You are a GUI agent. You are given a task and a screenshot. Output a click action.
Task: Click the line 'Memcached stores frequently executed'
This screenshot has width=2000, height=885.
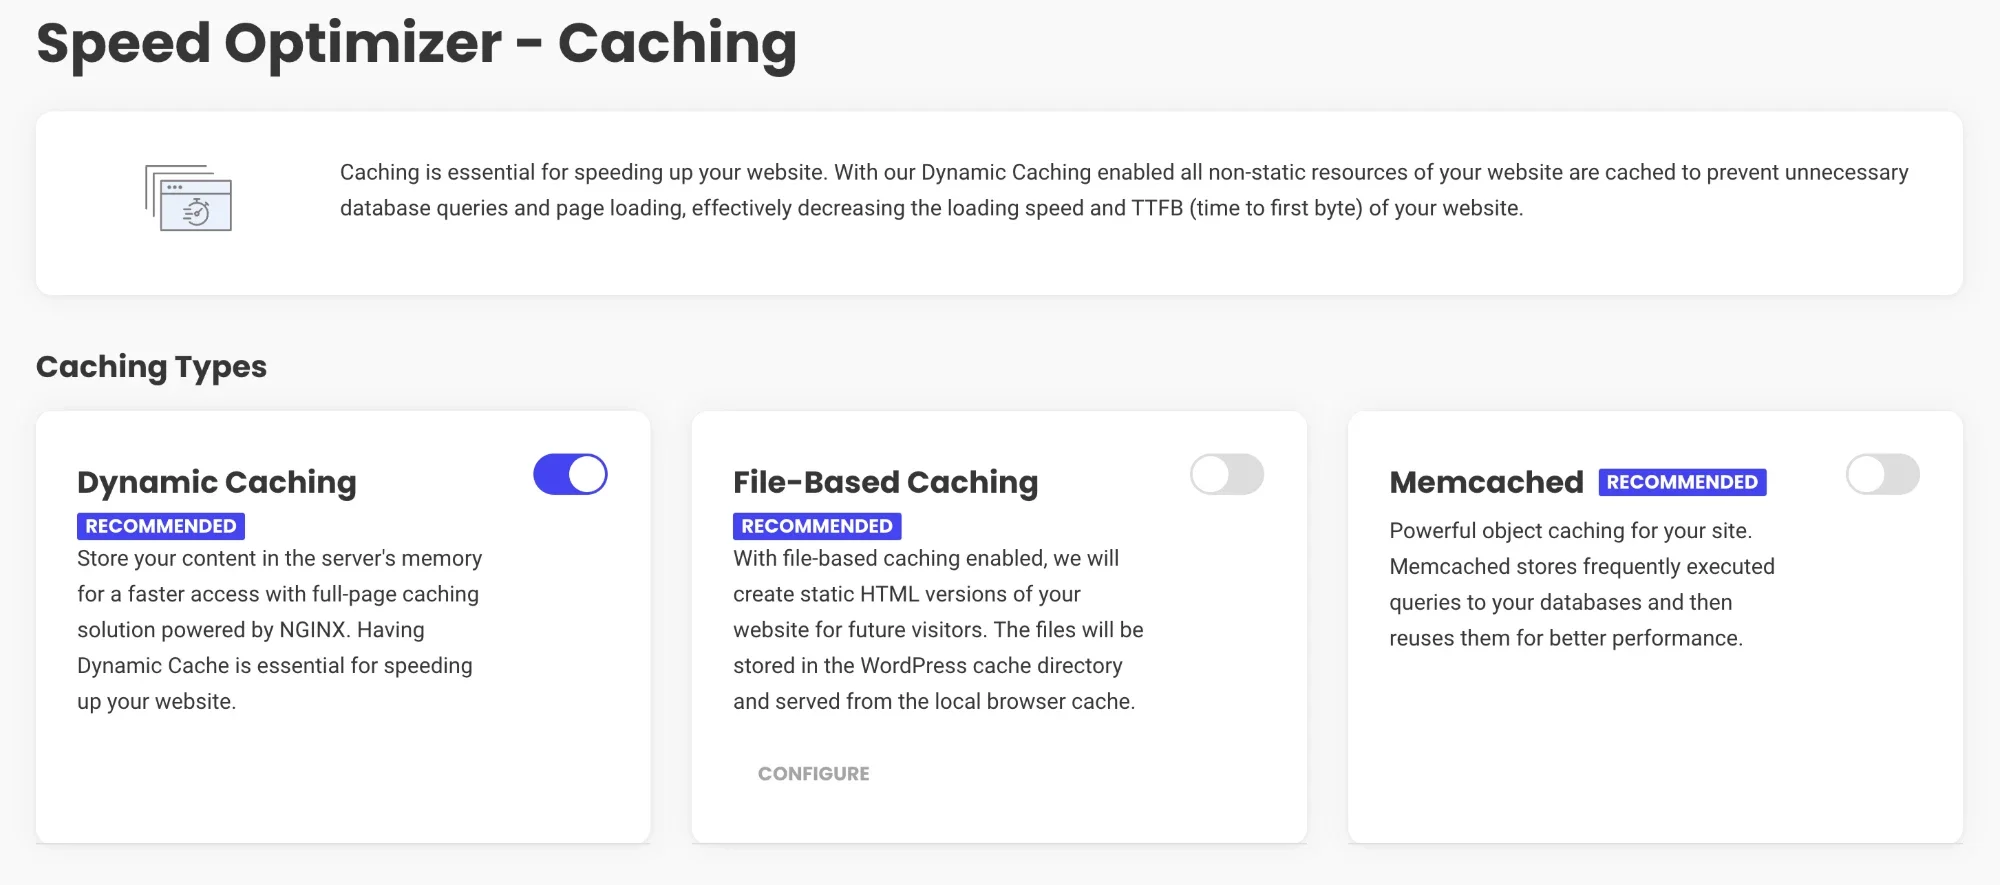point(1582,567)
